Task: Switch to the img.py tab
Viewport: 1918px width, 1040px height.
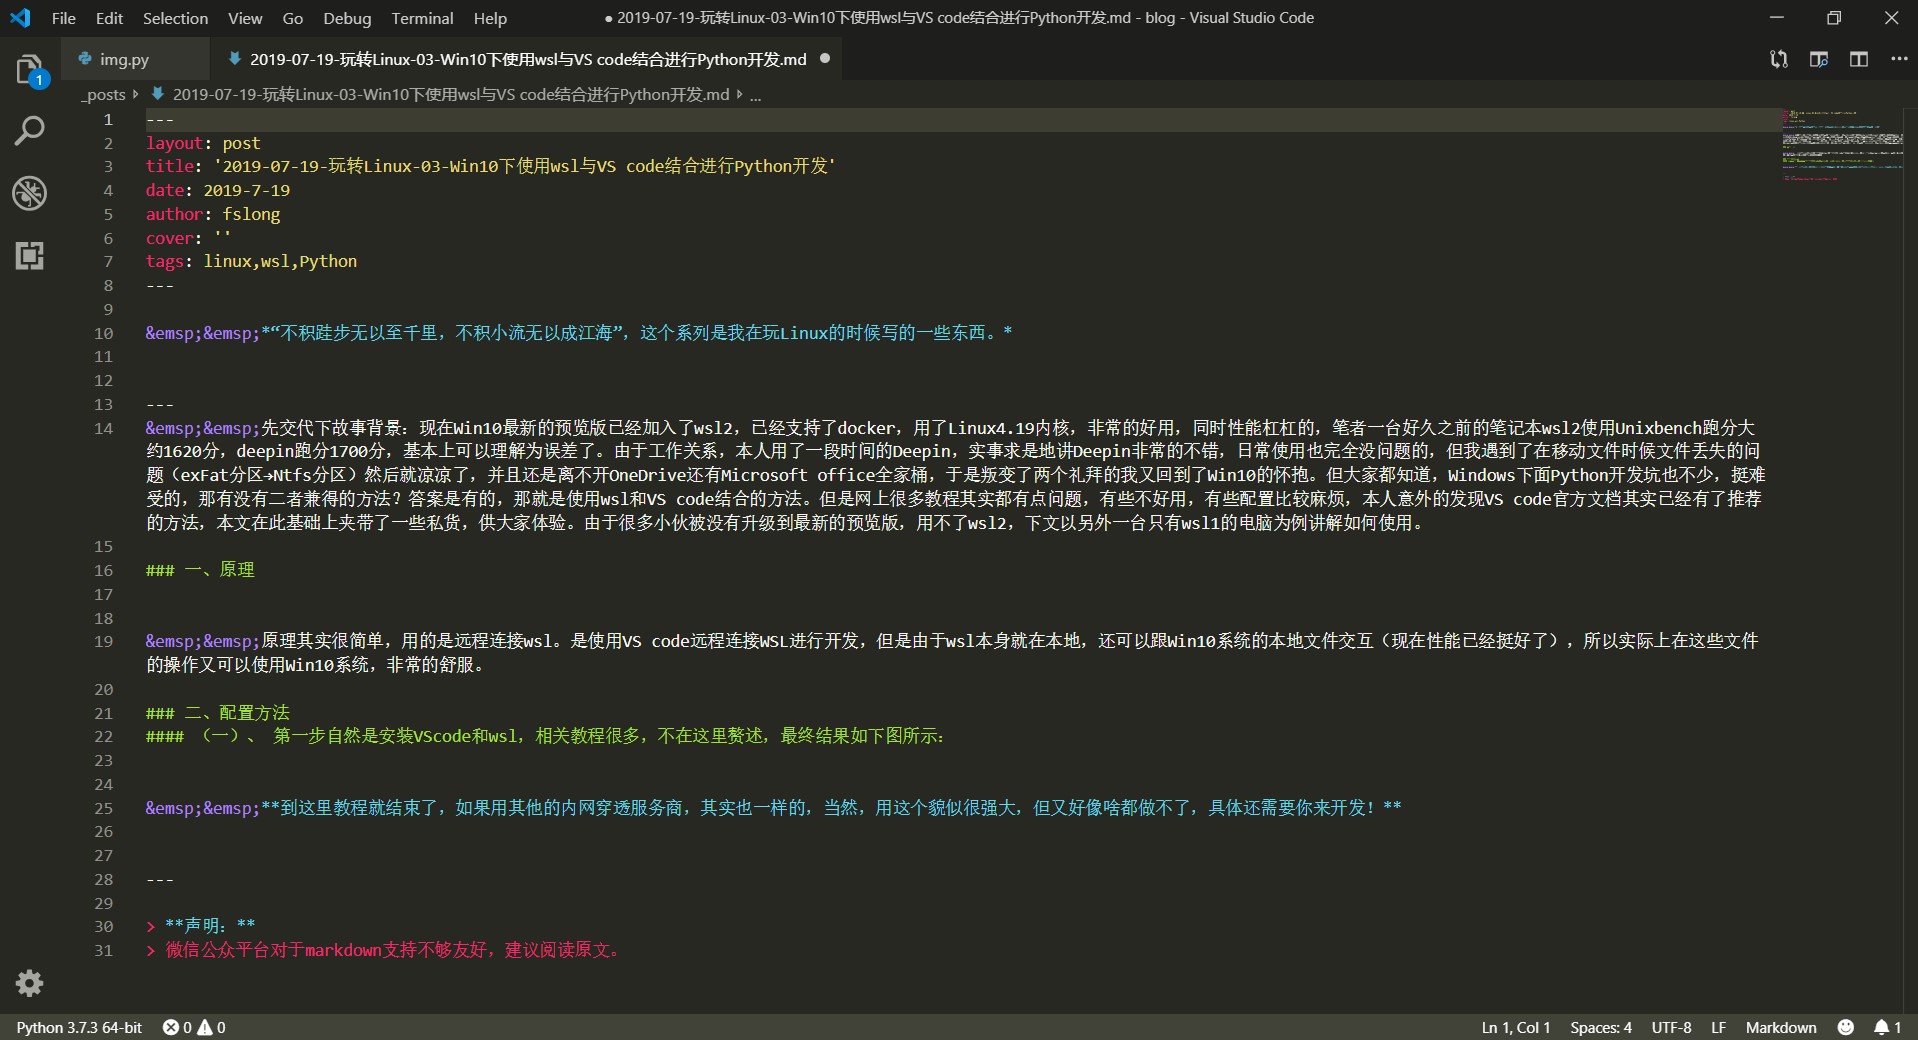Action: [x=136, y=59]
